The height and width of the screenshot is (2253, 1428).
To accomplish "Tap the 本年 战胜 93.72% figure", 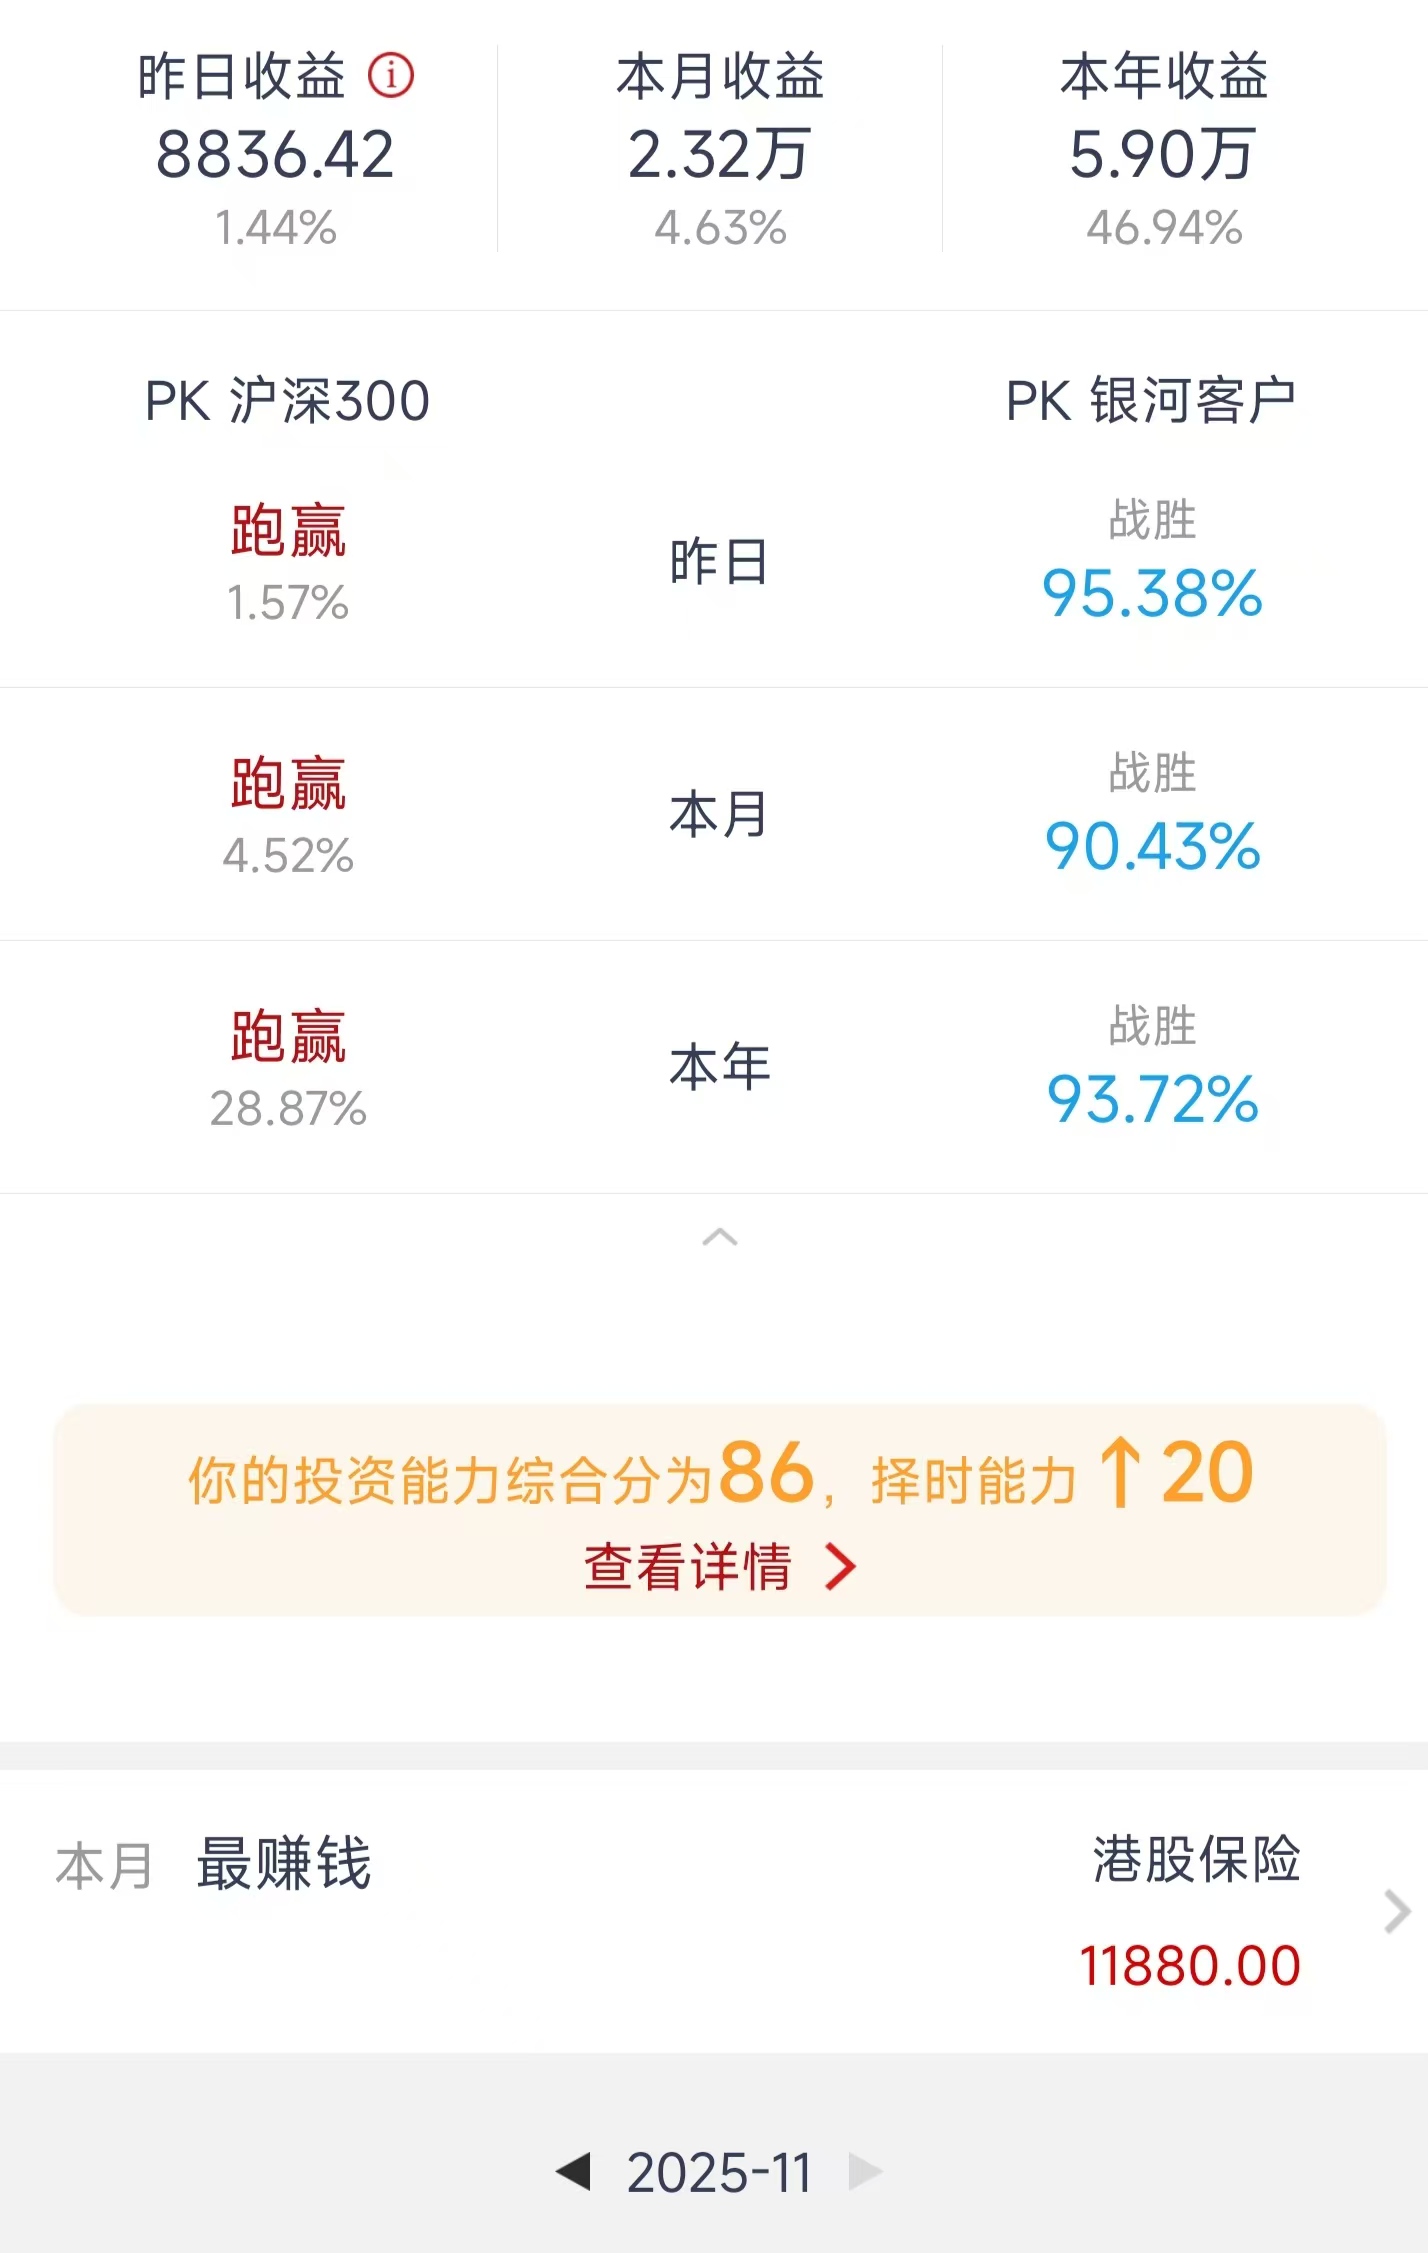I will [x=1152, y=1099].
